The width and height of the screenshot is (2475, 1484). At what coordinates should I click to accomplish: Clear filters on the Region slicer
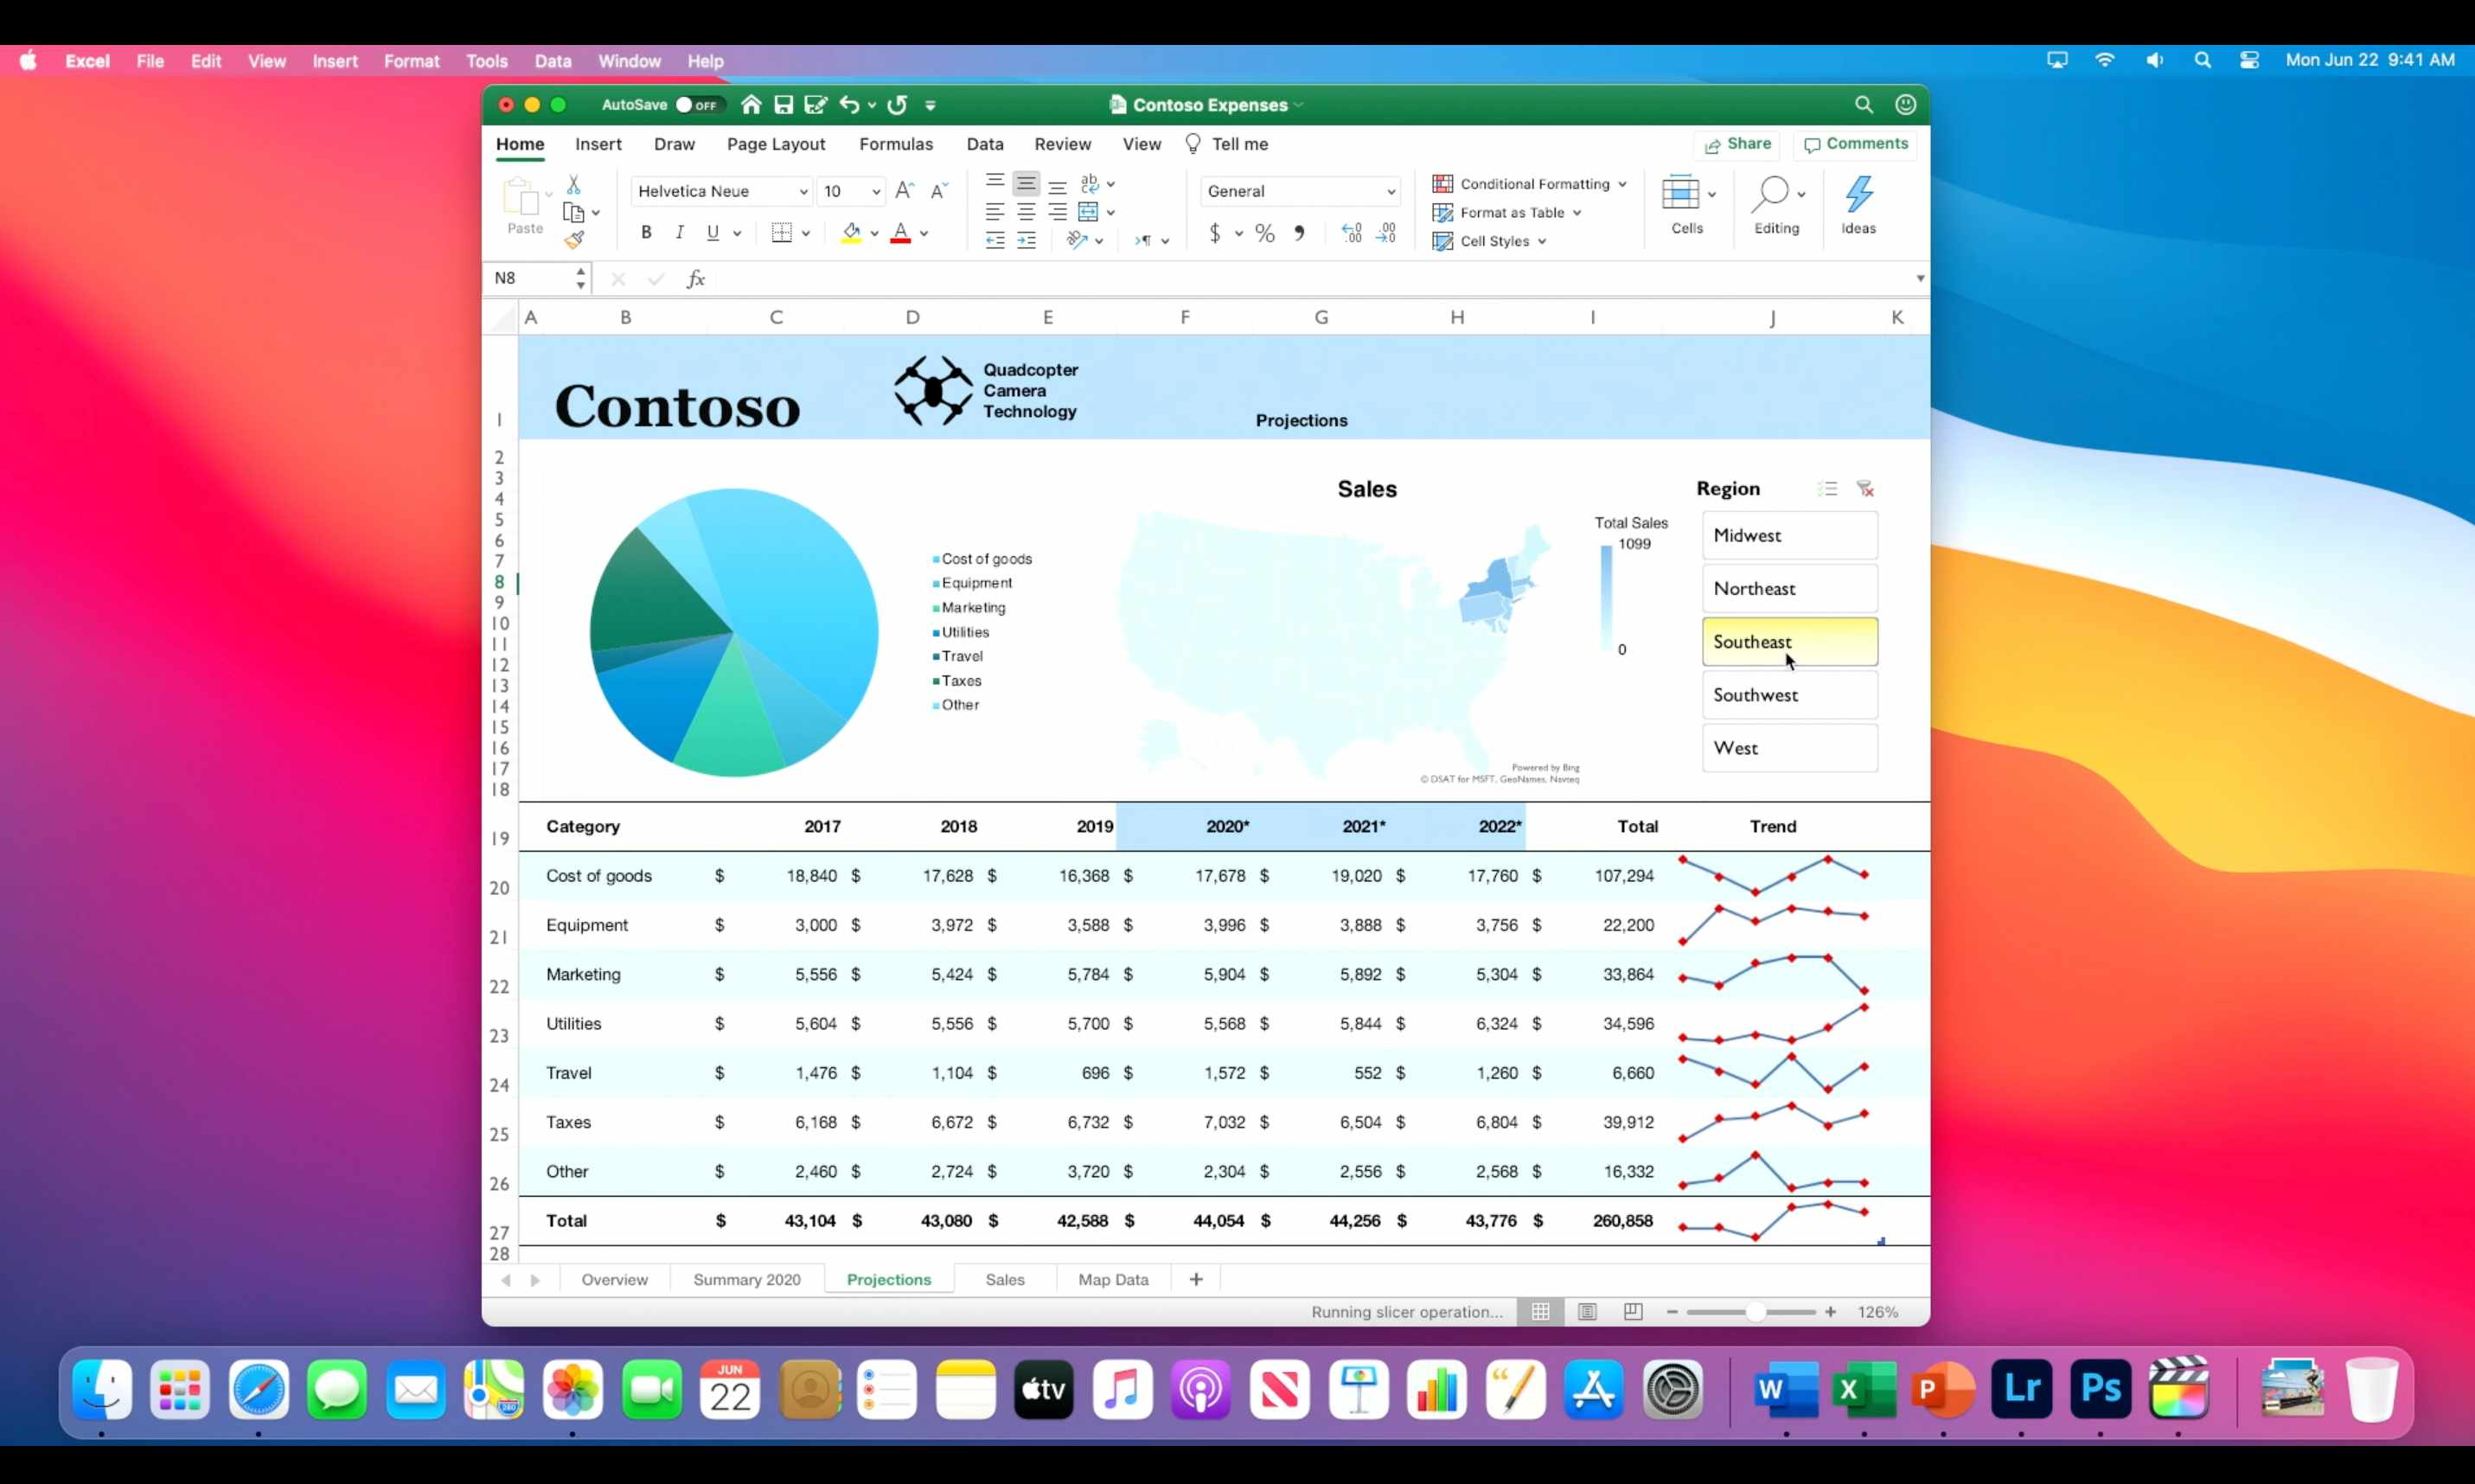pos(1865,488)
